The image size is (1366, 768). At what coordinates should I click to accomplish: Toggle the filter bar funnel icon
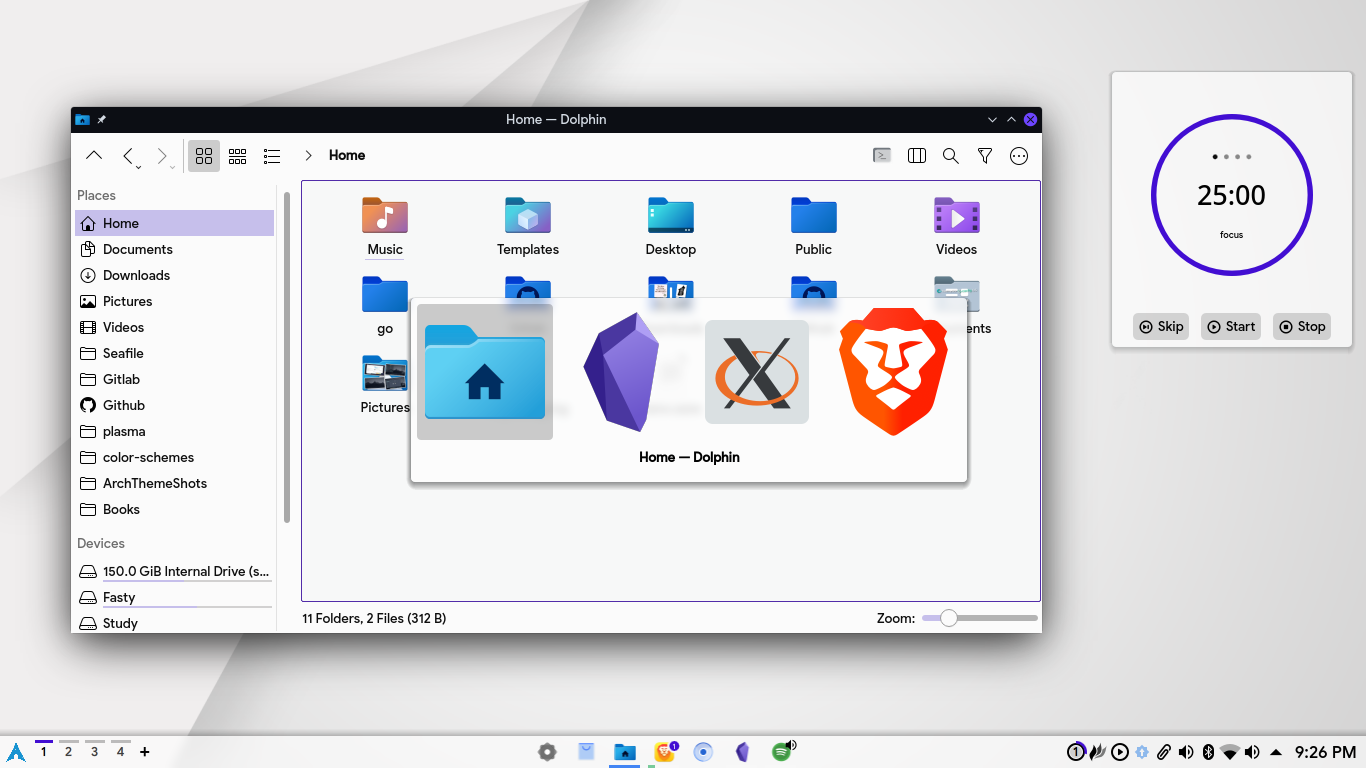coord(985,155)
